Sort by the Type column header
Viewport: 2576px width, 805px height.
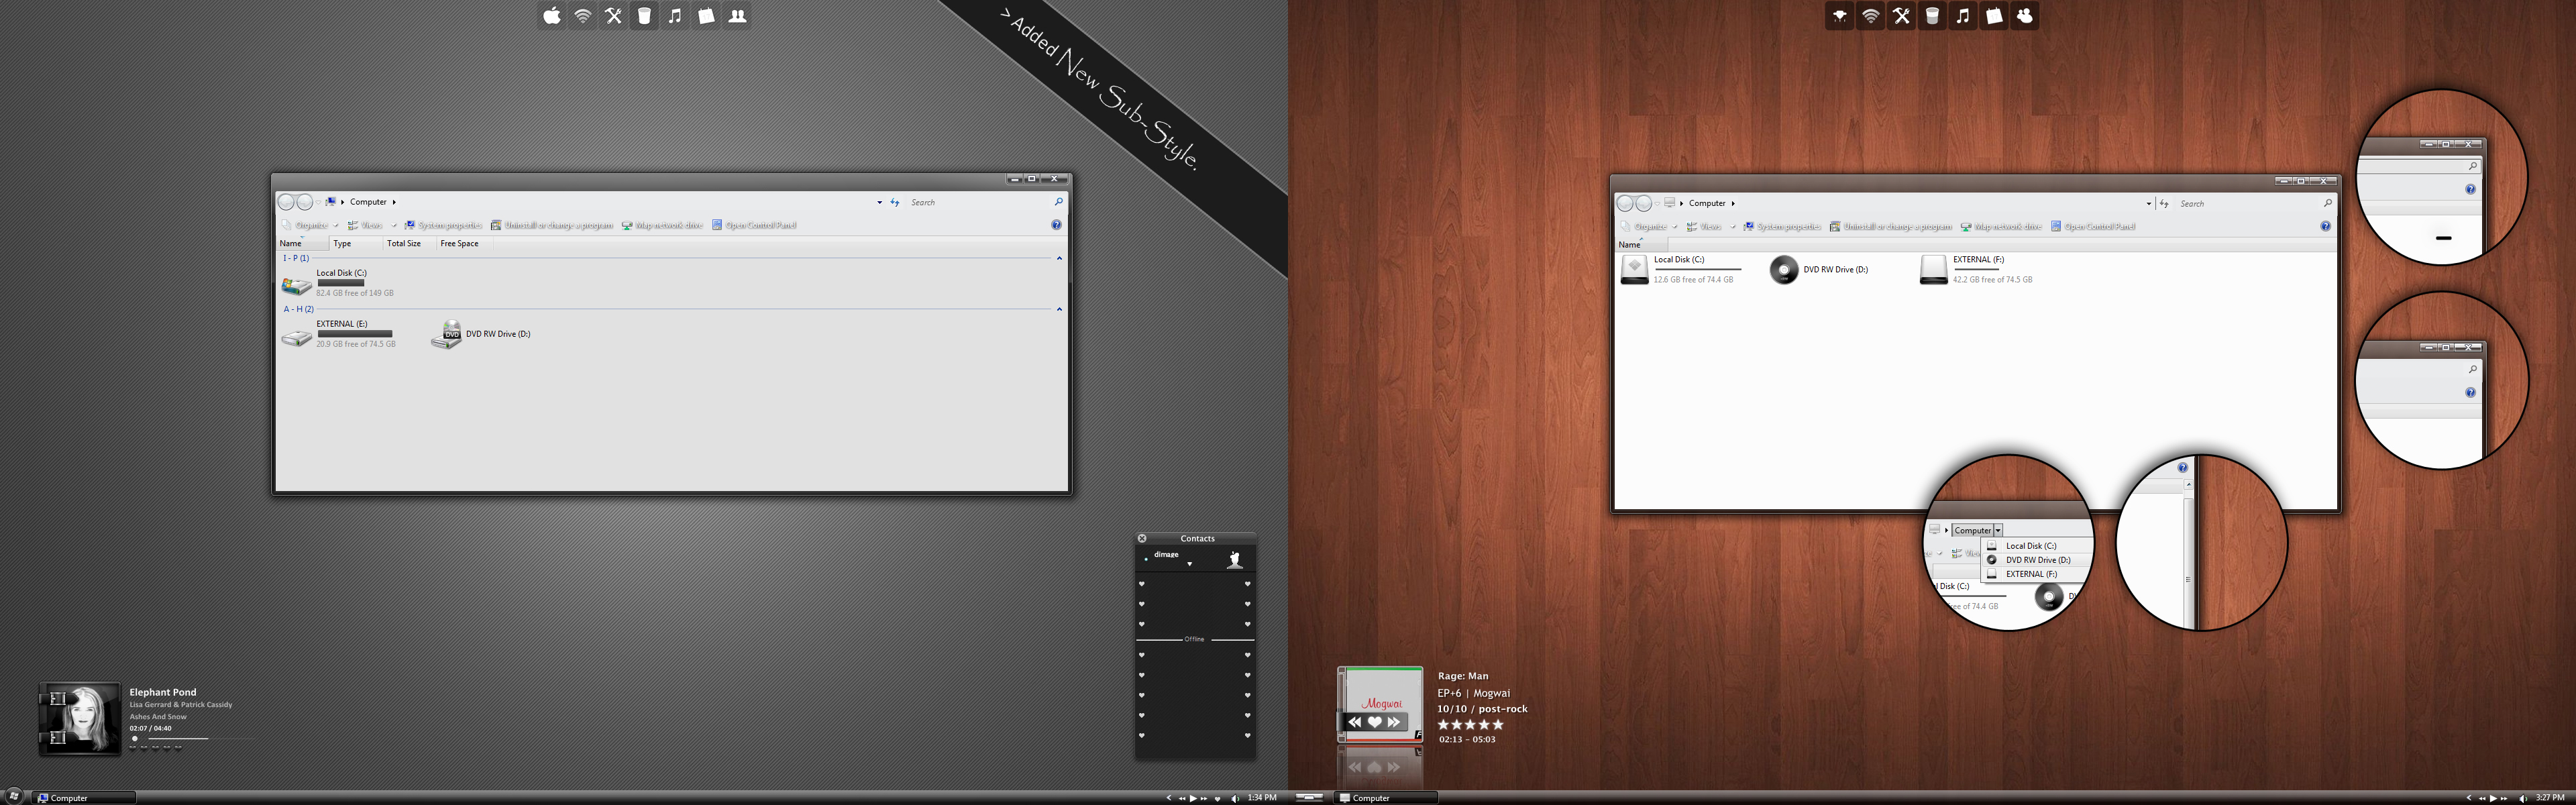(356, 243)
